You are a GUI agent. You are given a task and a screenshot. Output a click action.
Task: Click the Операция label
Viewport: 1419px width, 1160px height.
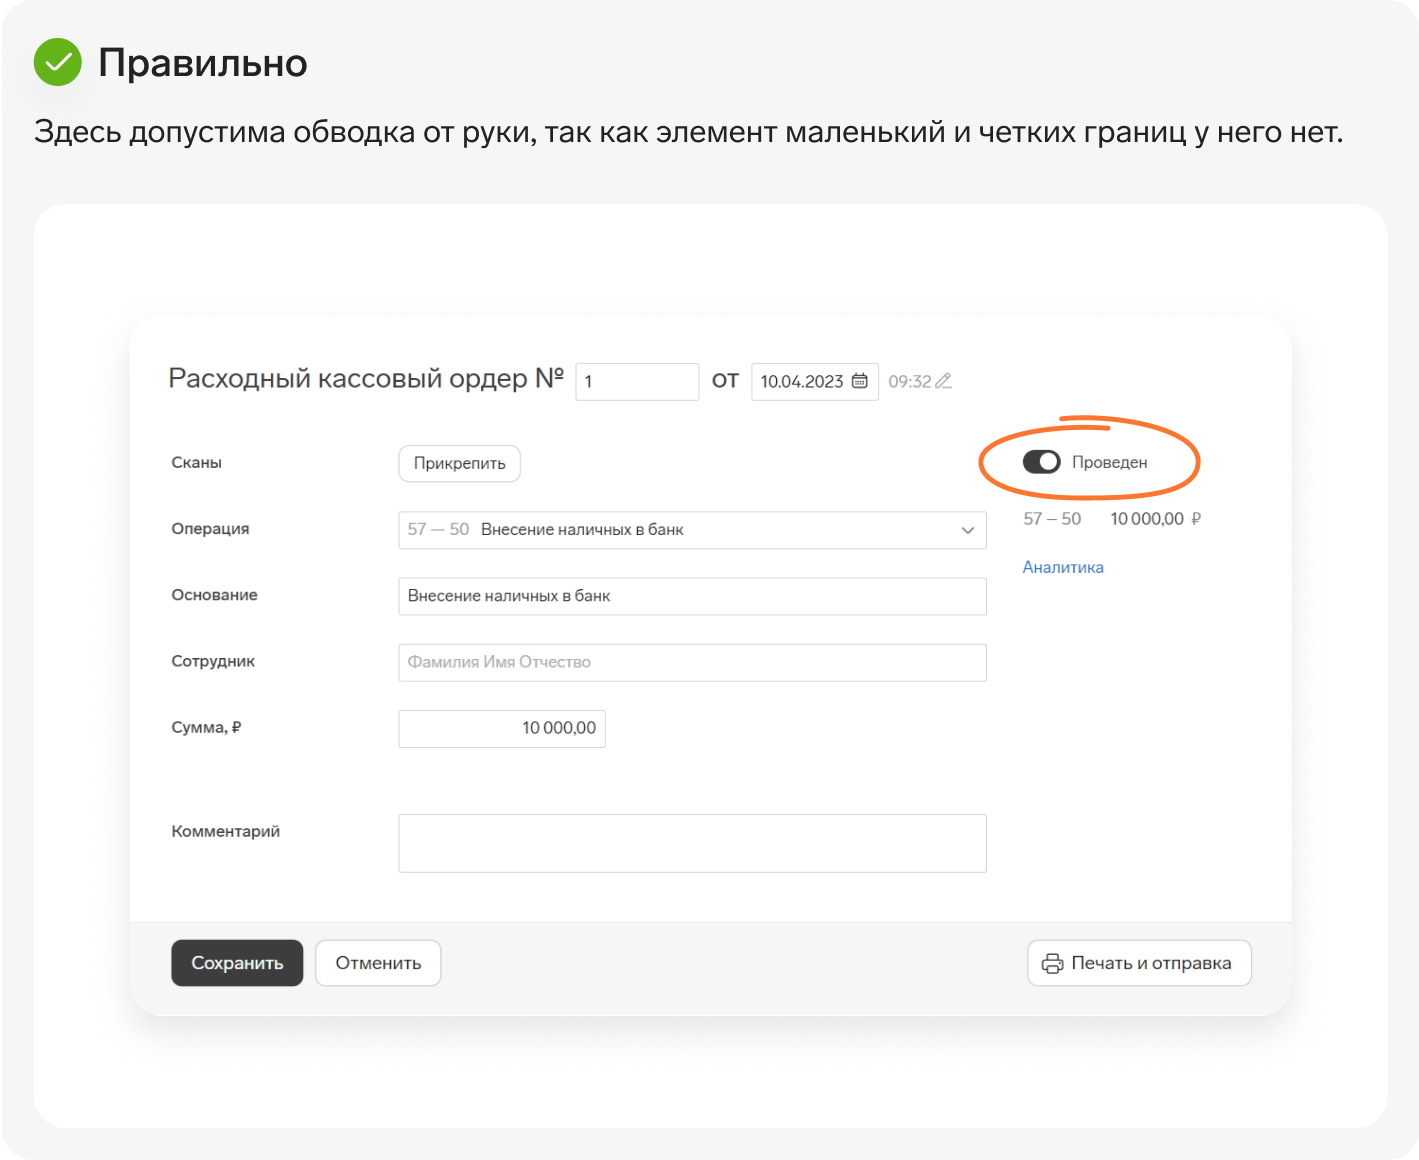pyautogui.click(x=210, y=529)
